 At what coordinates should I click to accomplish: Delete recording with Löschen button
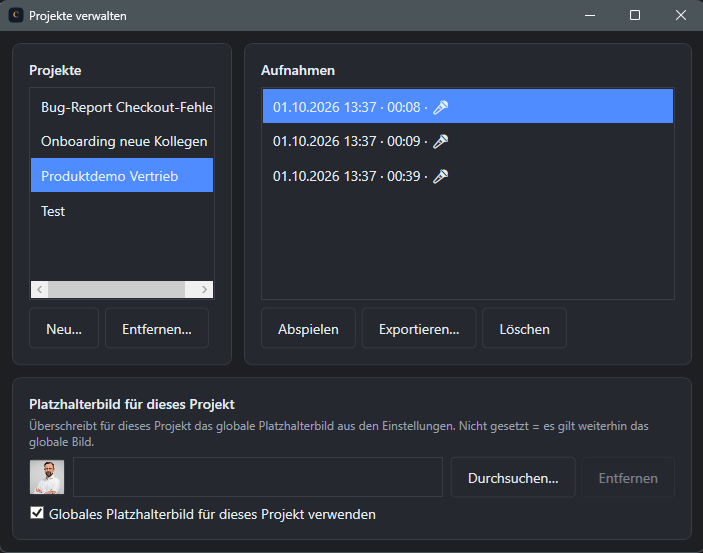tap(524, 328)
